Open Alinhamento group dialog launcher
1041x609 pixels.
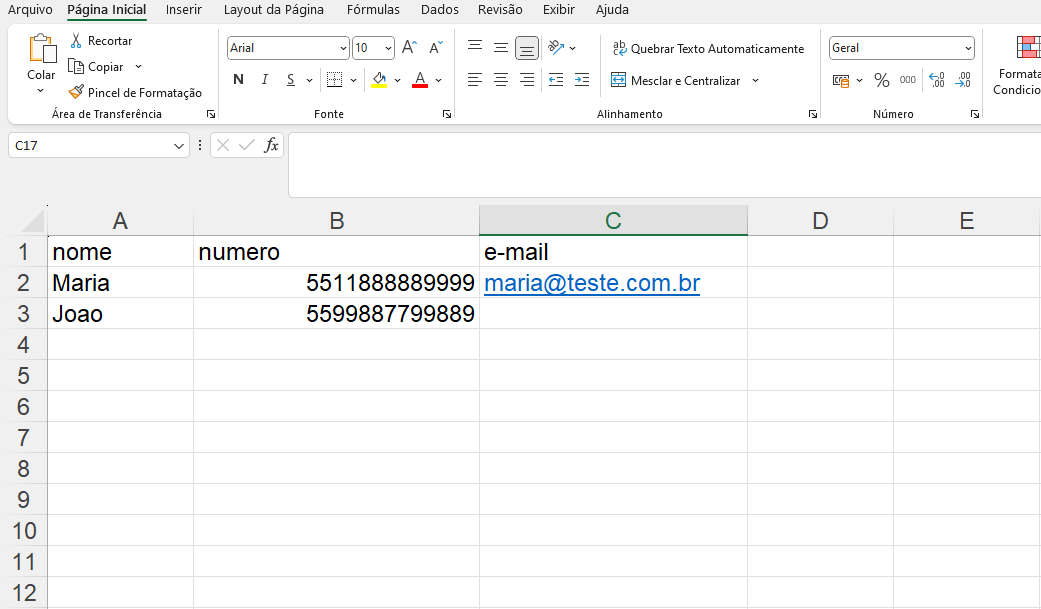pos(813,114)
